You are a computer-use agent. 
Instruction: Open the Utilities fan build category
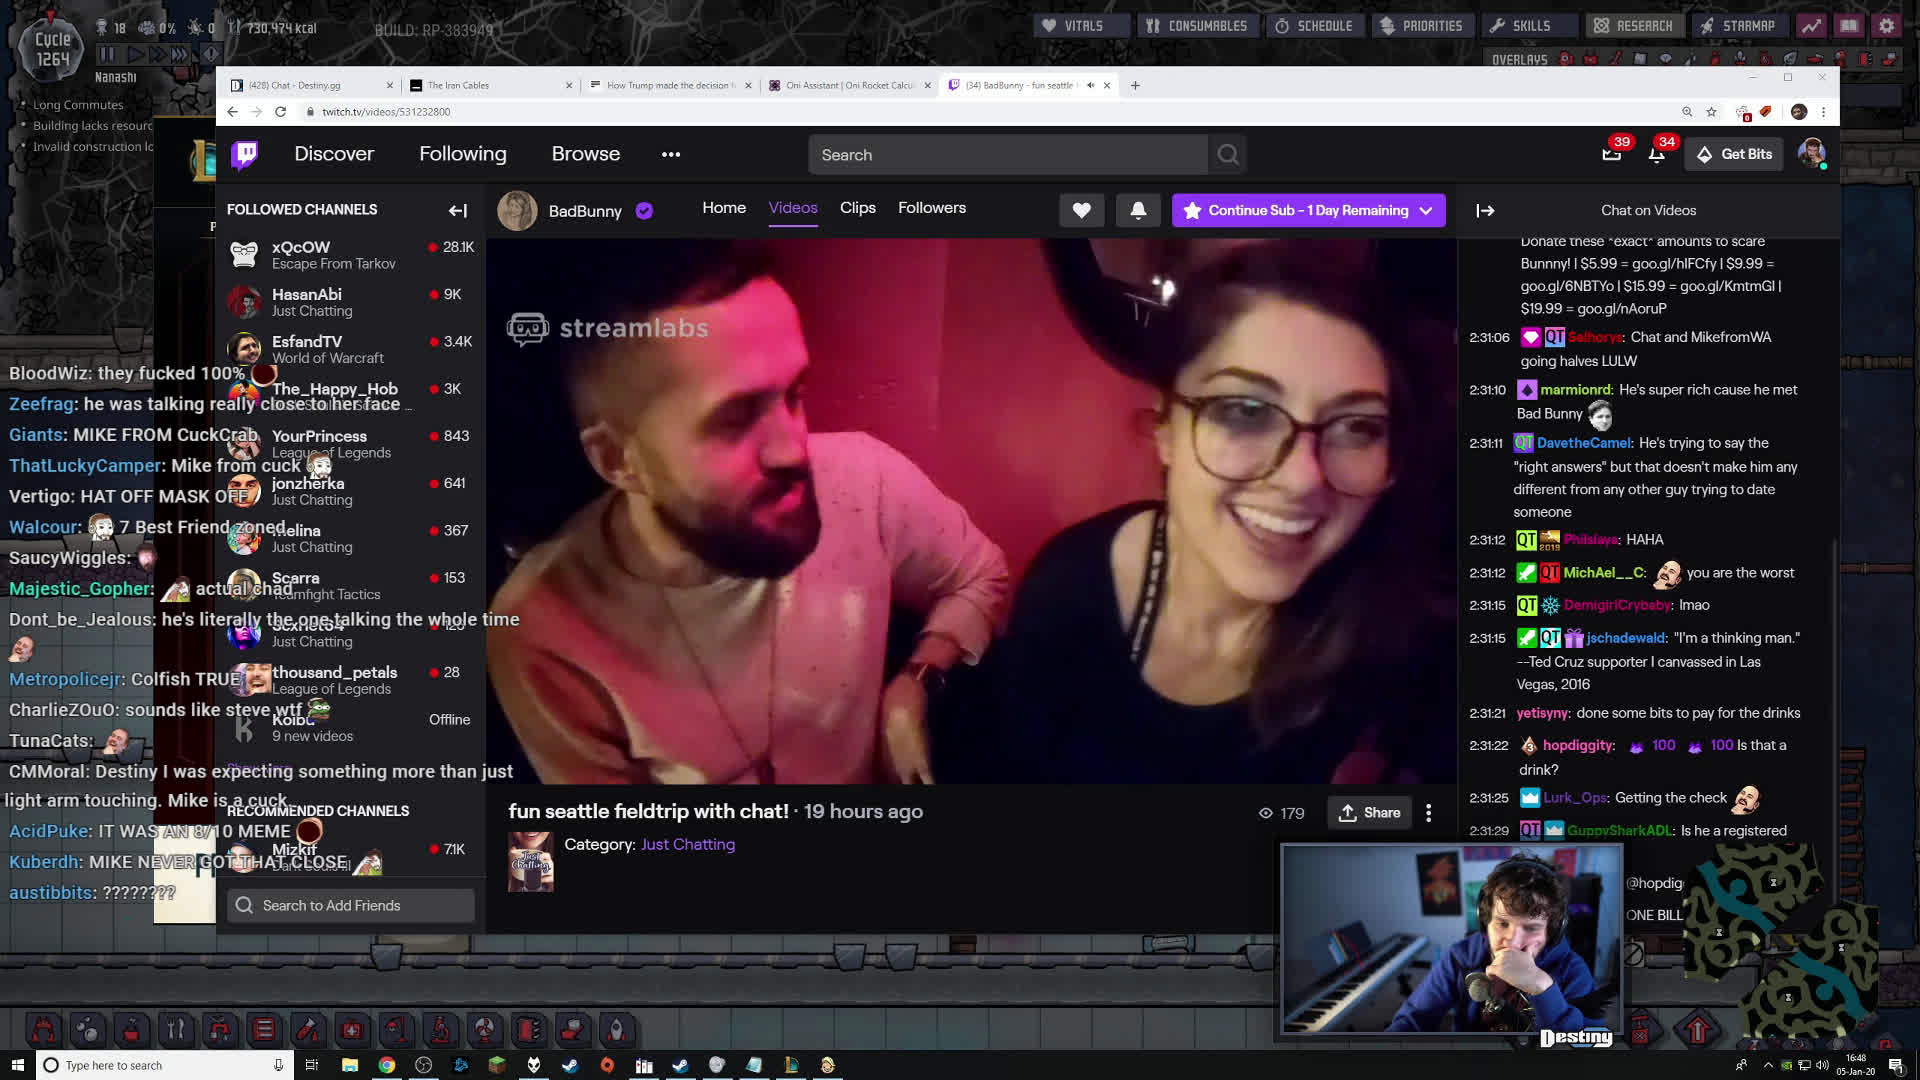tap(484, 1030)
